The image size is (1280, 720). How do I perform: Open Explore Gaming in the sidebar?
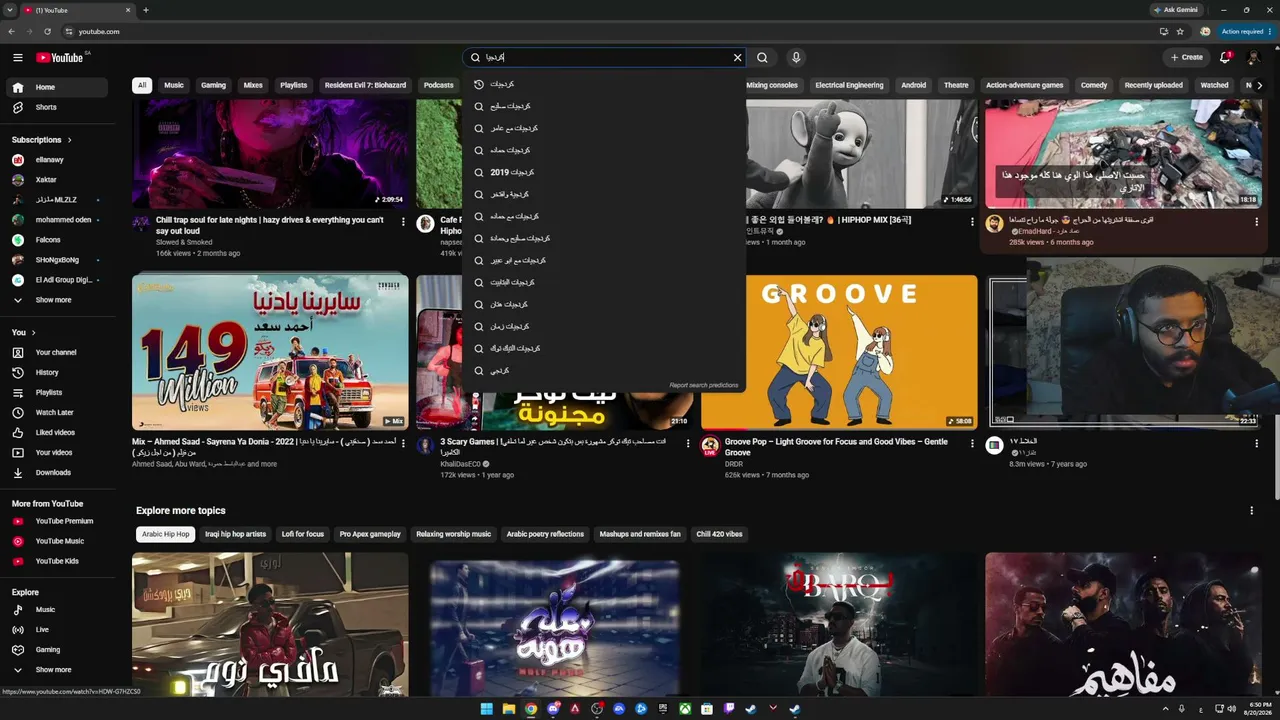[59, 650]
